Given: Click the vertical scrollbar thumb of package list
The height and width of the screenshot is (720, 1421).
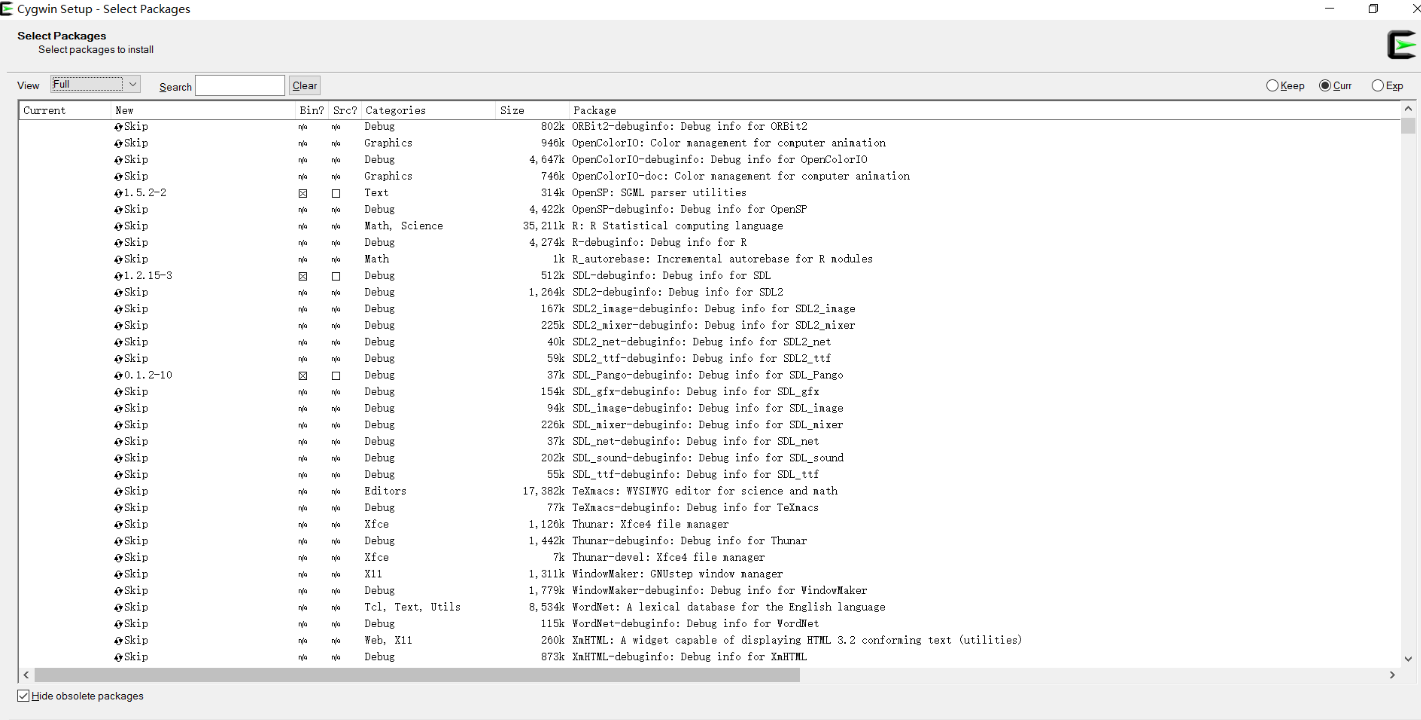Looking at the screenshot, I should tap(1408, 126).
